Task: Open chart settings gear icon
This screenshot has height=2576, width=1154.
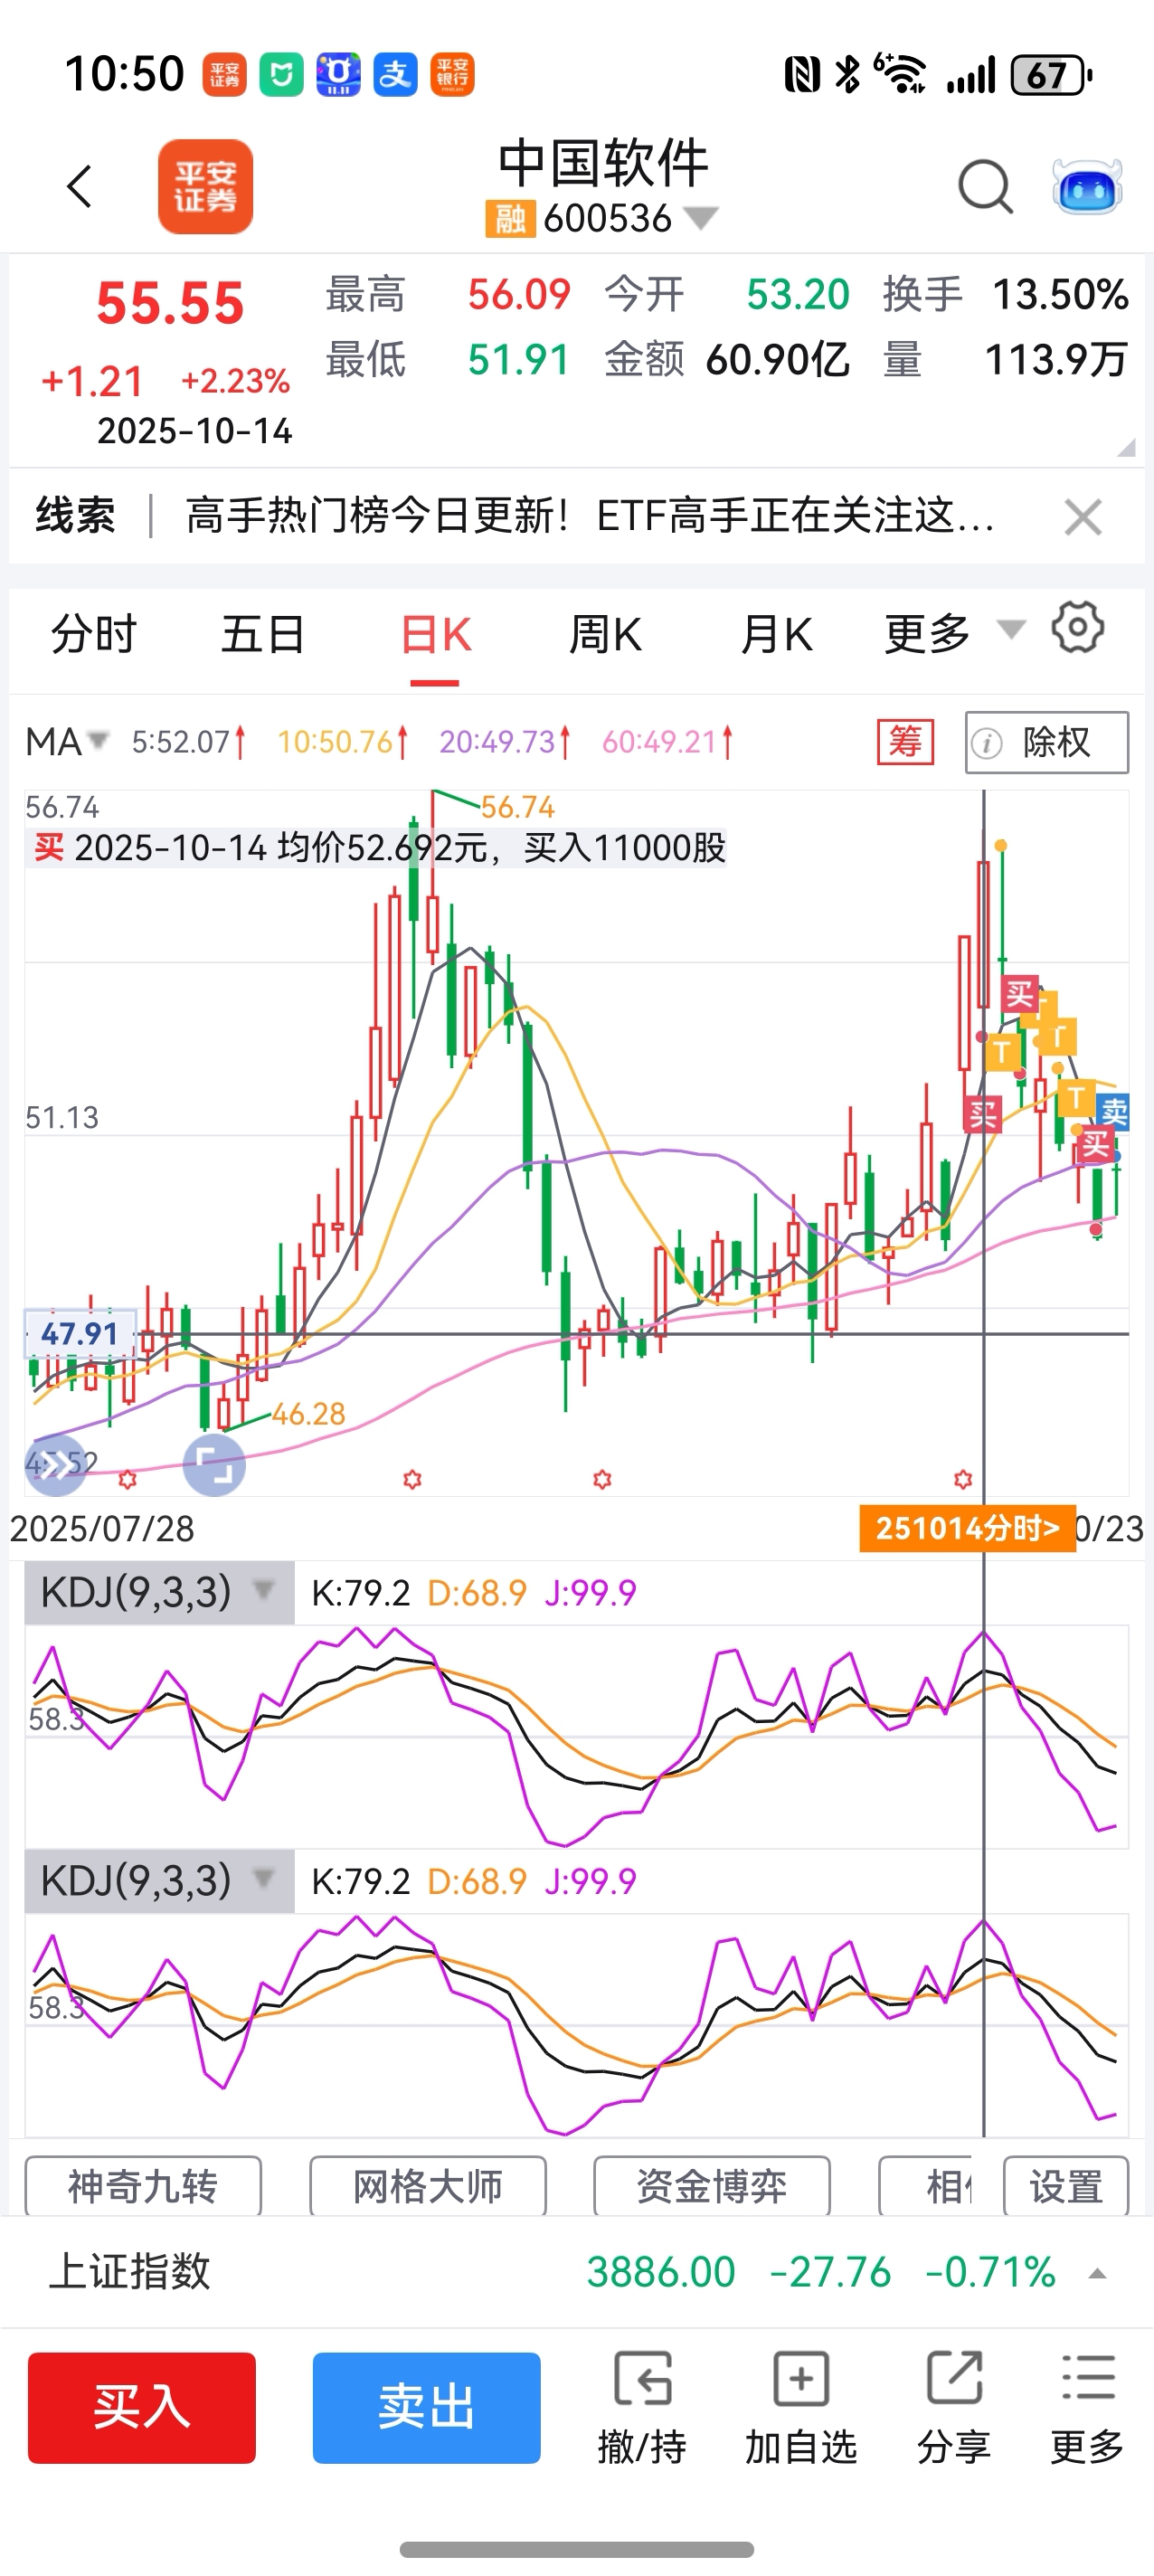Action: coord(1078,628)
